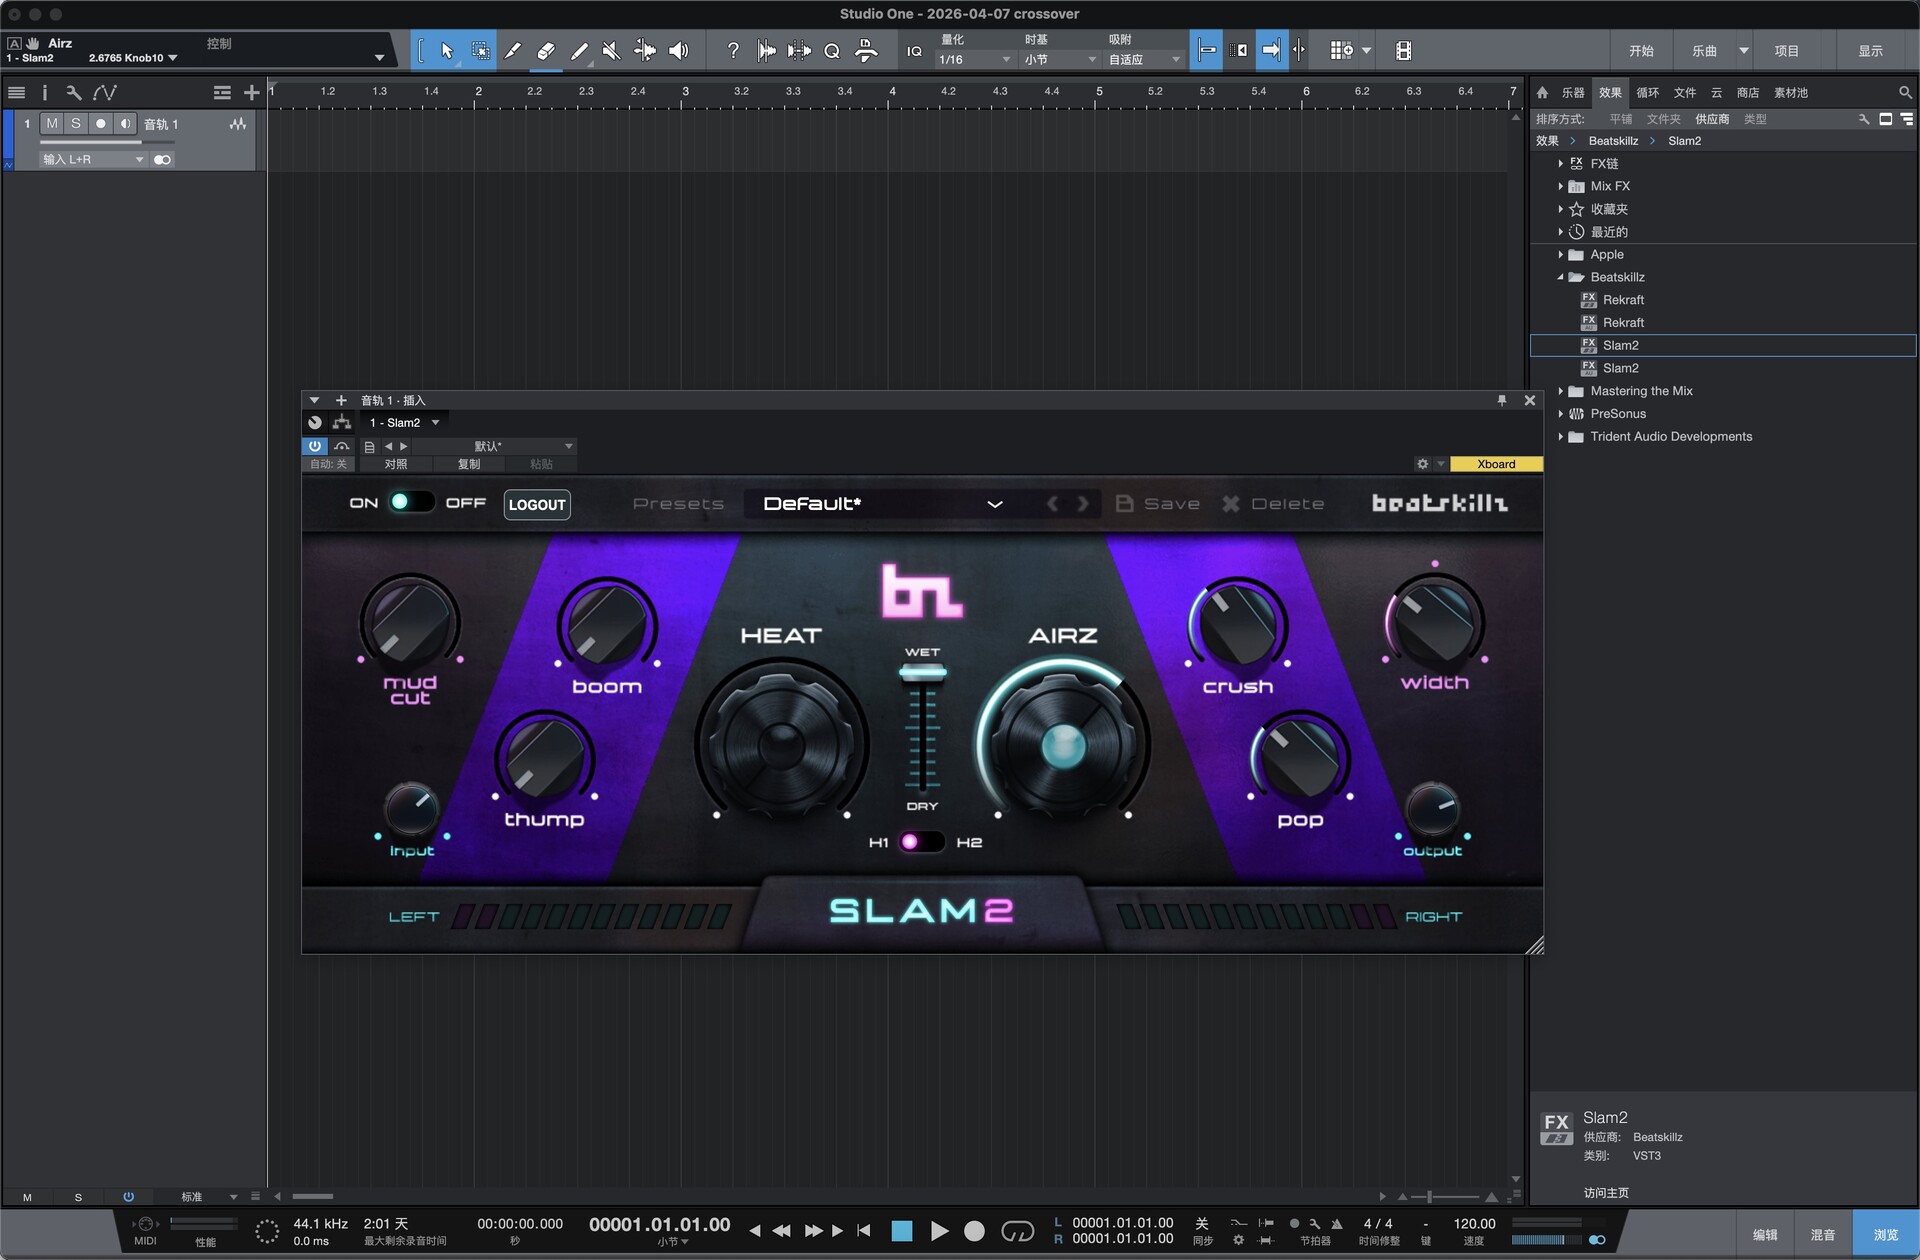Open the 混音 mixer view
The width and height of the screenshot is (1920, 1260).
tap(1823, 1235)
